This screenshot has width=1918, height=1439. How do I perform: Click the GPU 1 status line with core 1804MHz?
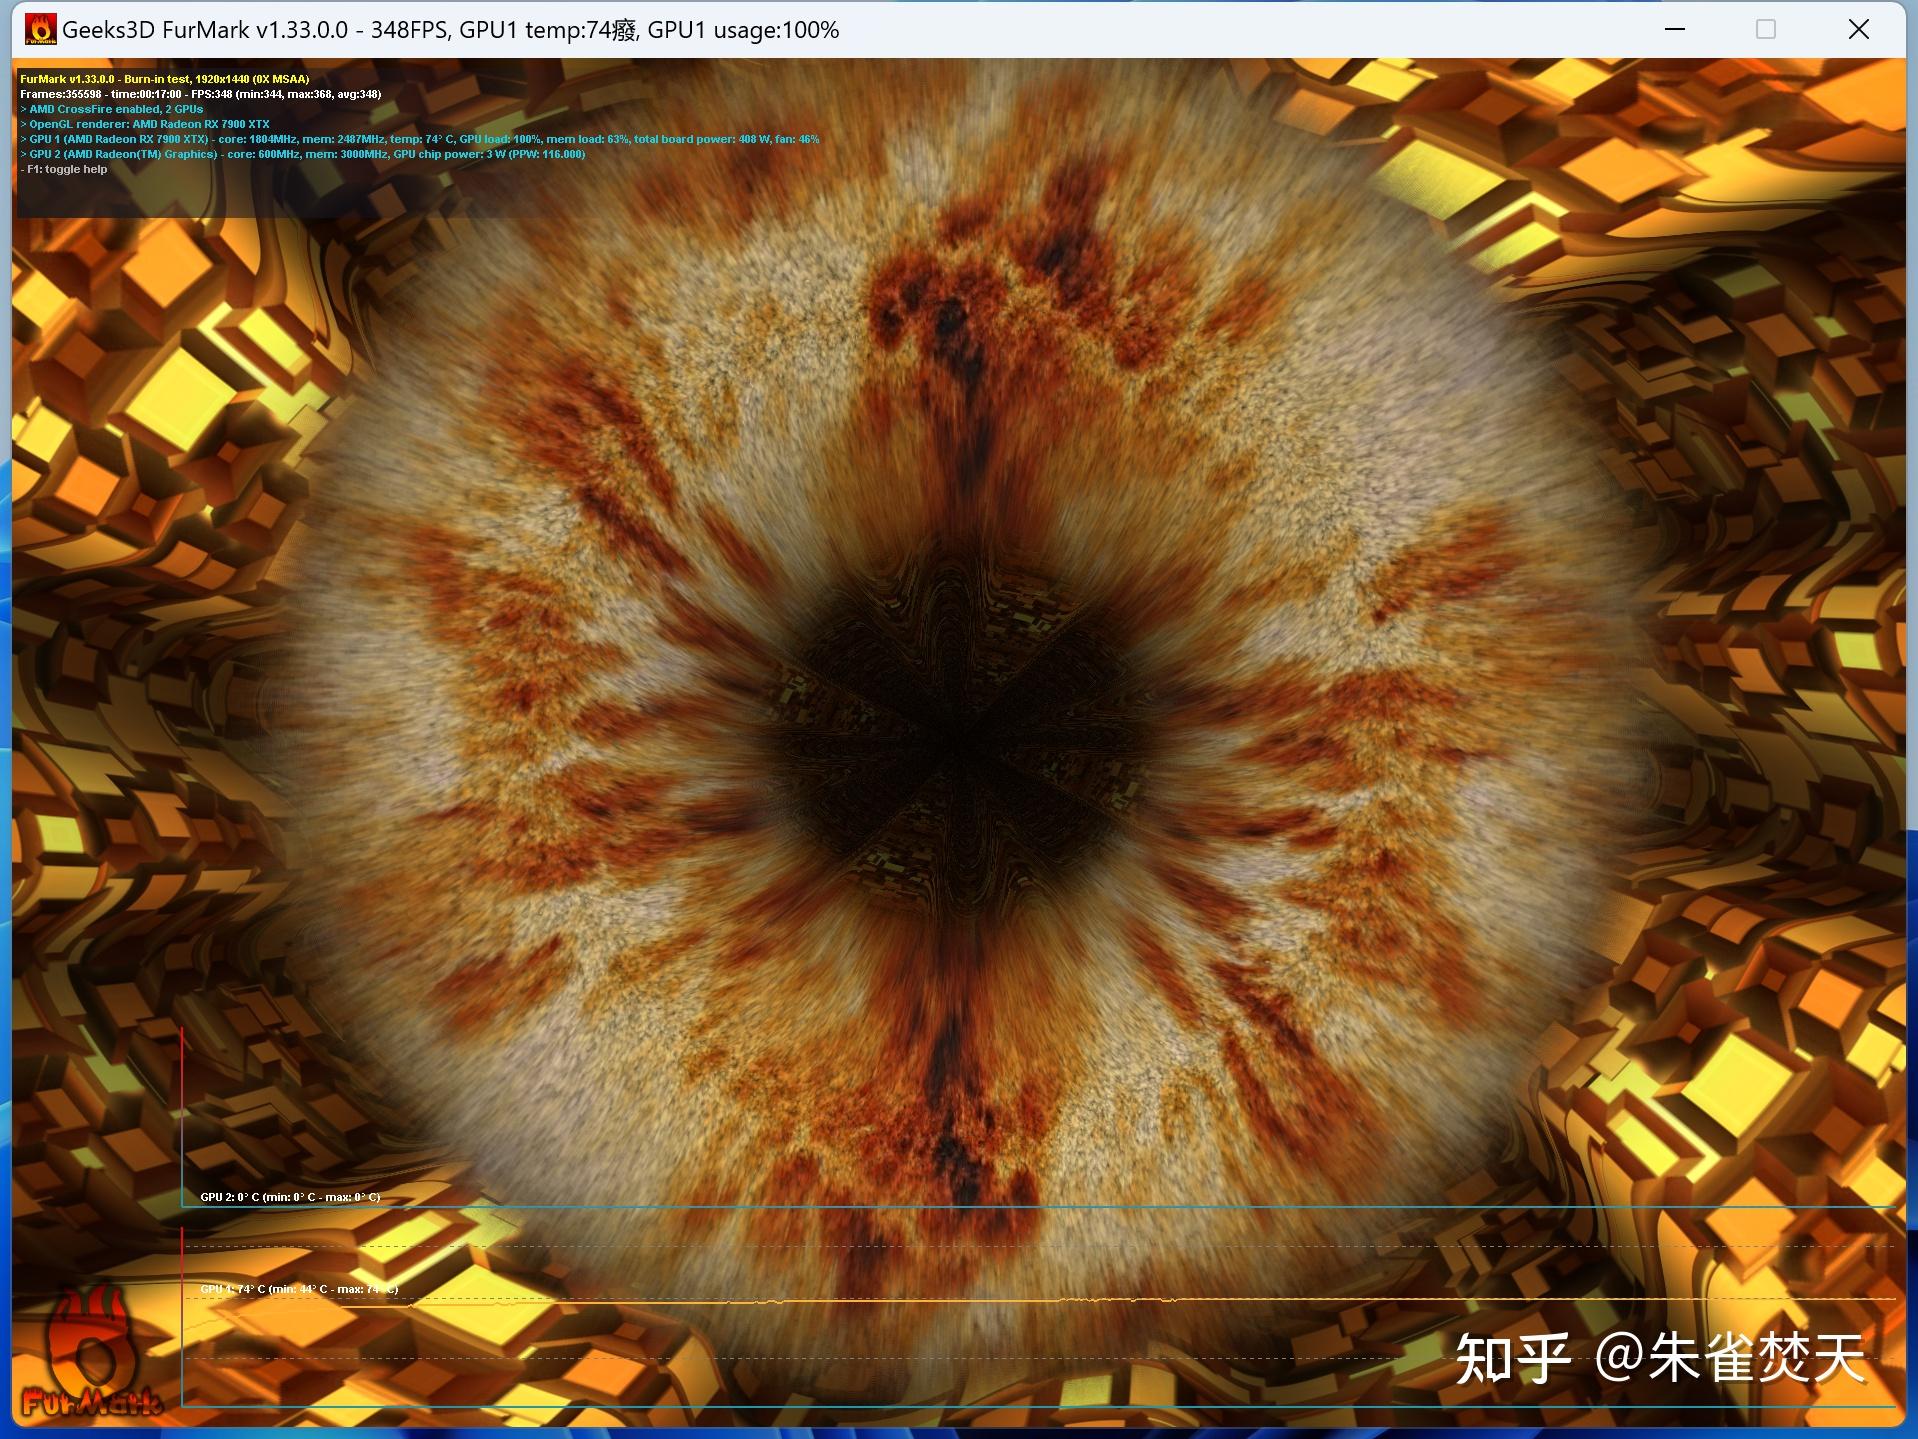coord(420,139)
